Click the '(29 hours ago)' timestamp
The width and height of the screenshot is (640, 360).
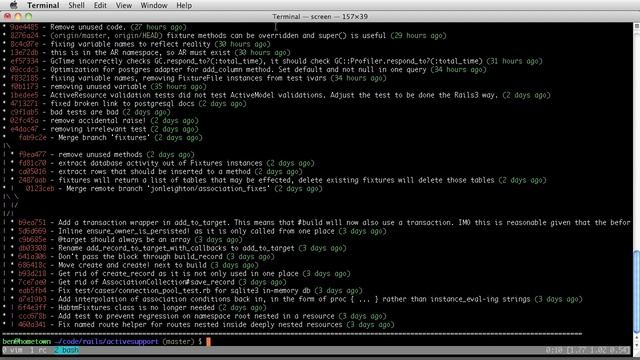click(418, 36)
